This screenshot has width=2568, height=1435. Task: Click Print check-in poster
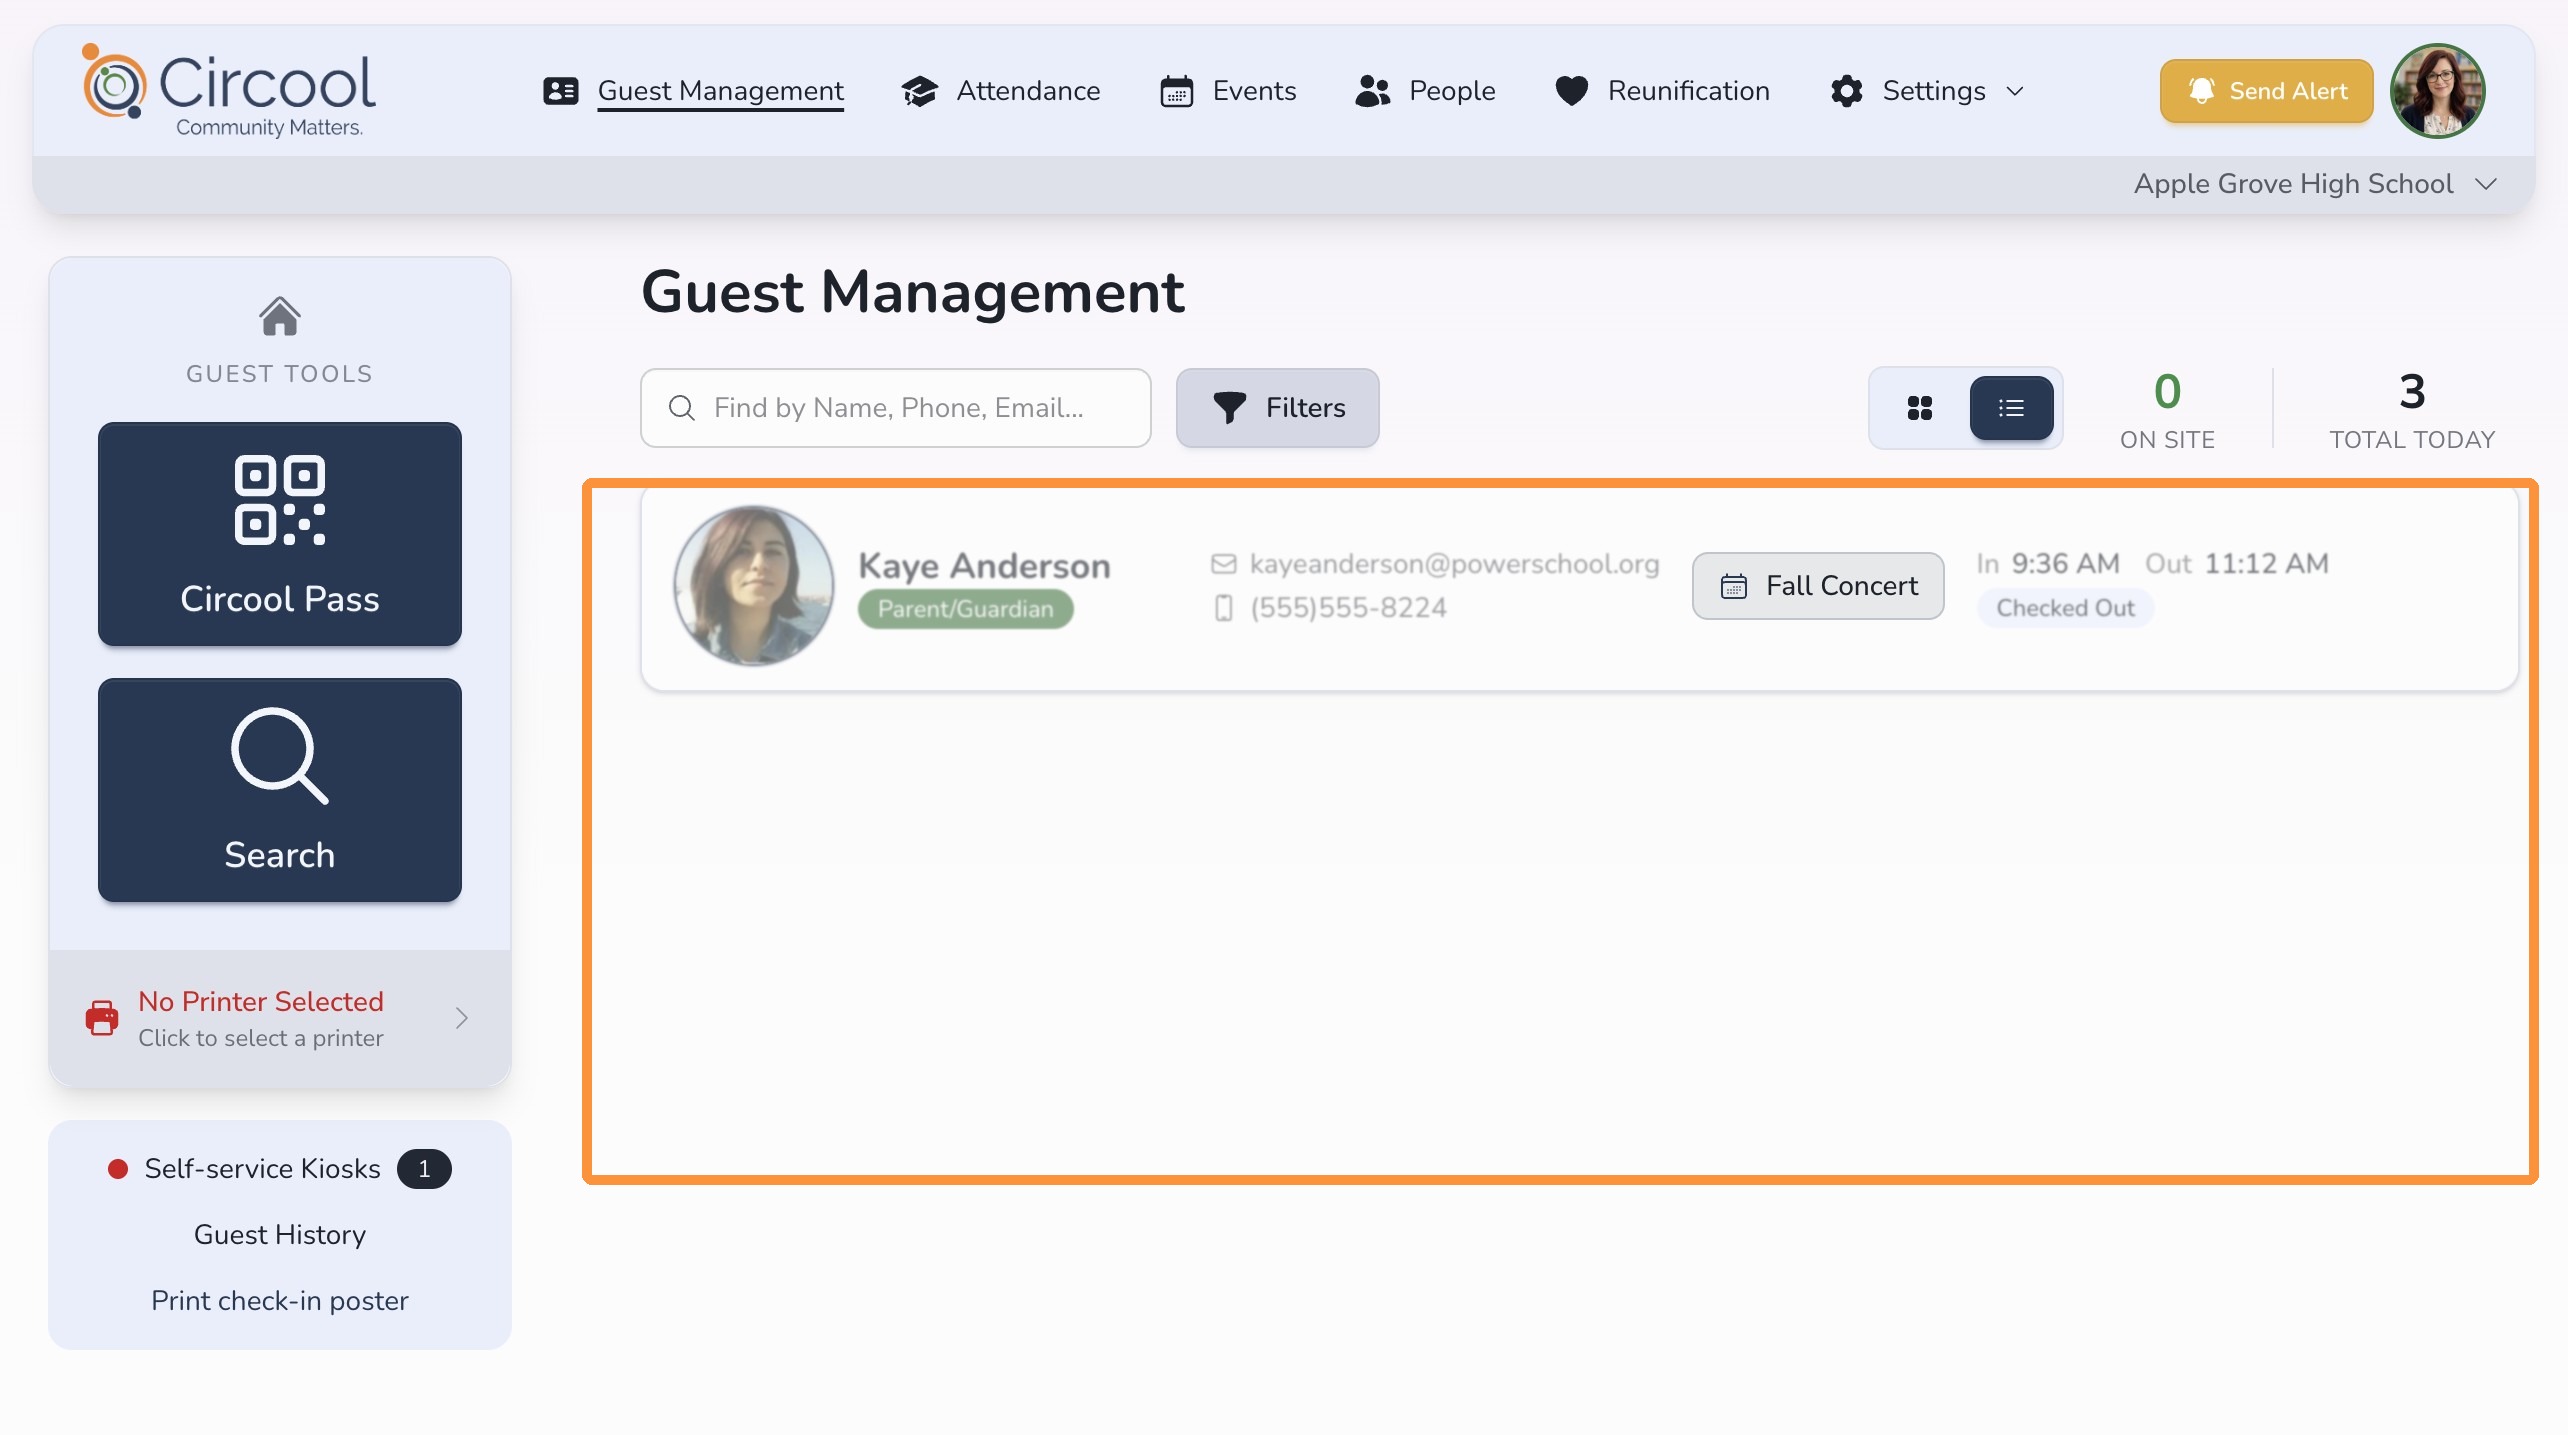[280, 1300]
